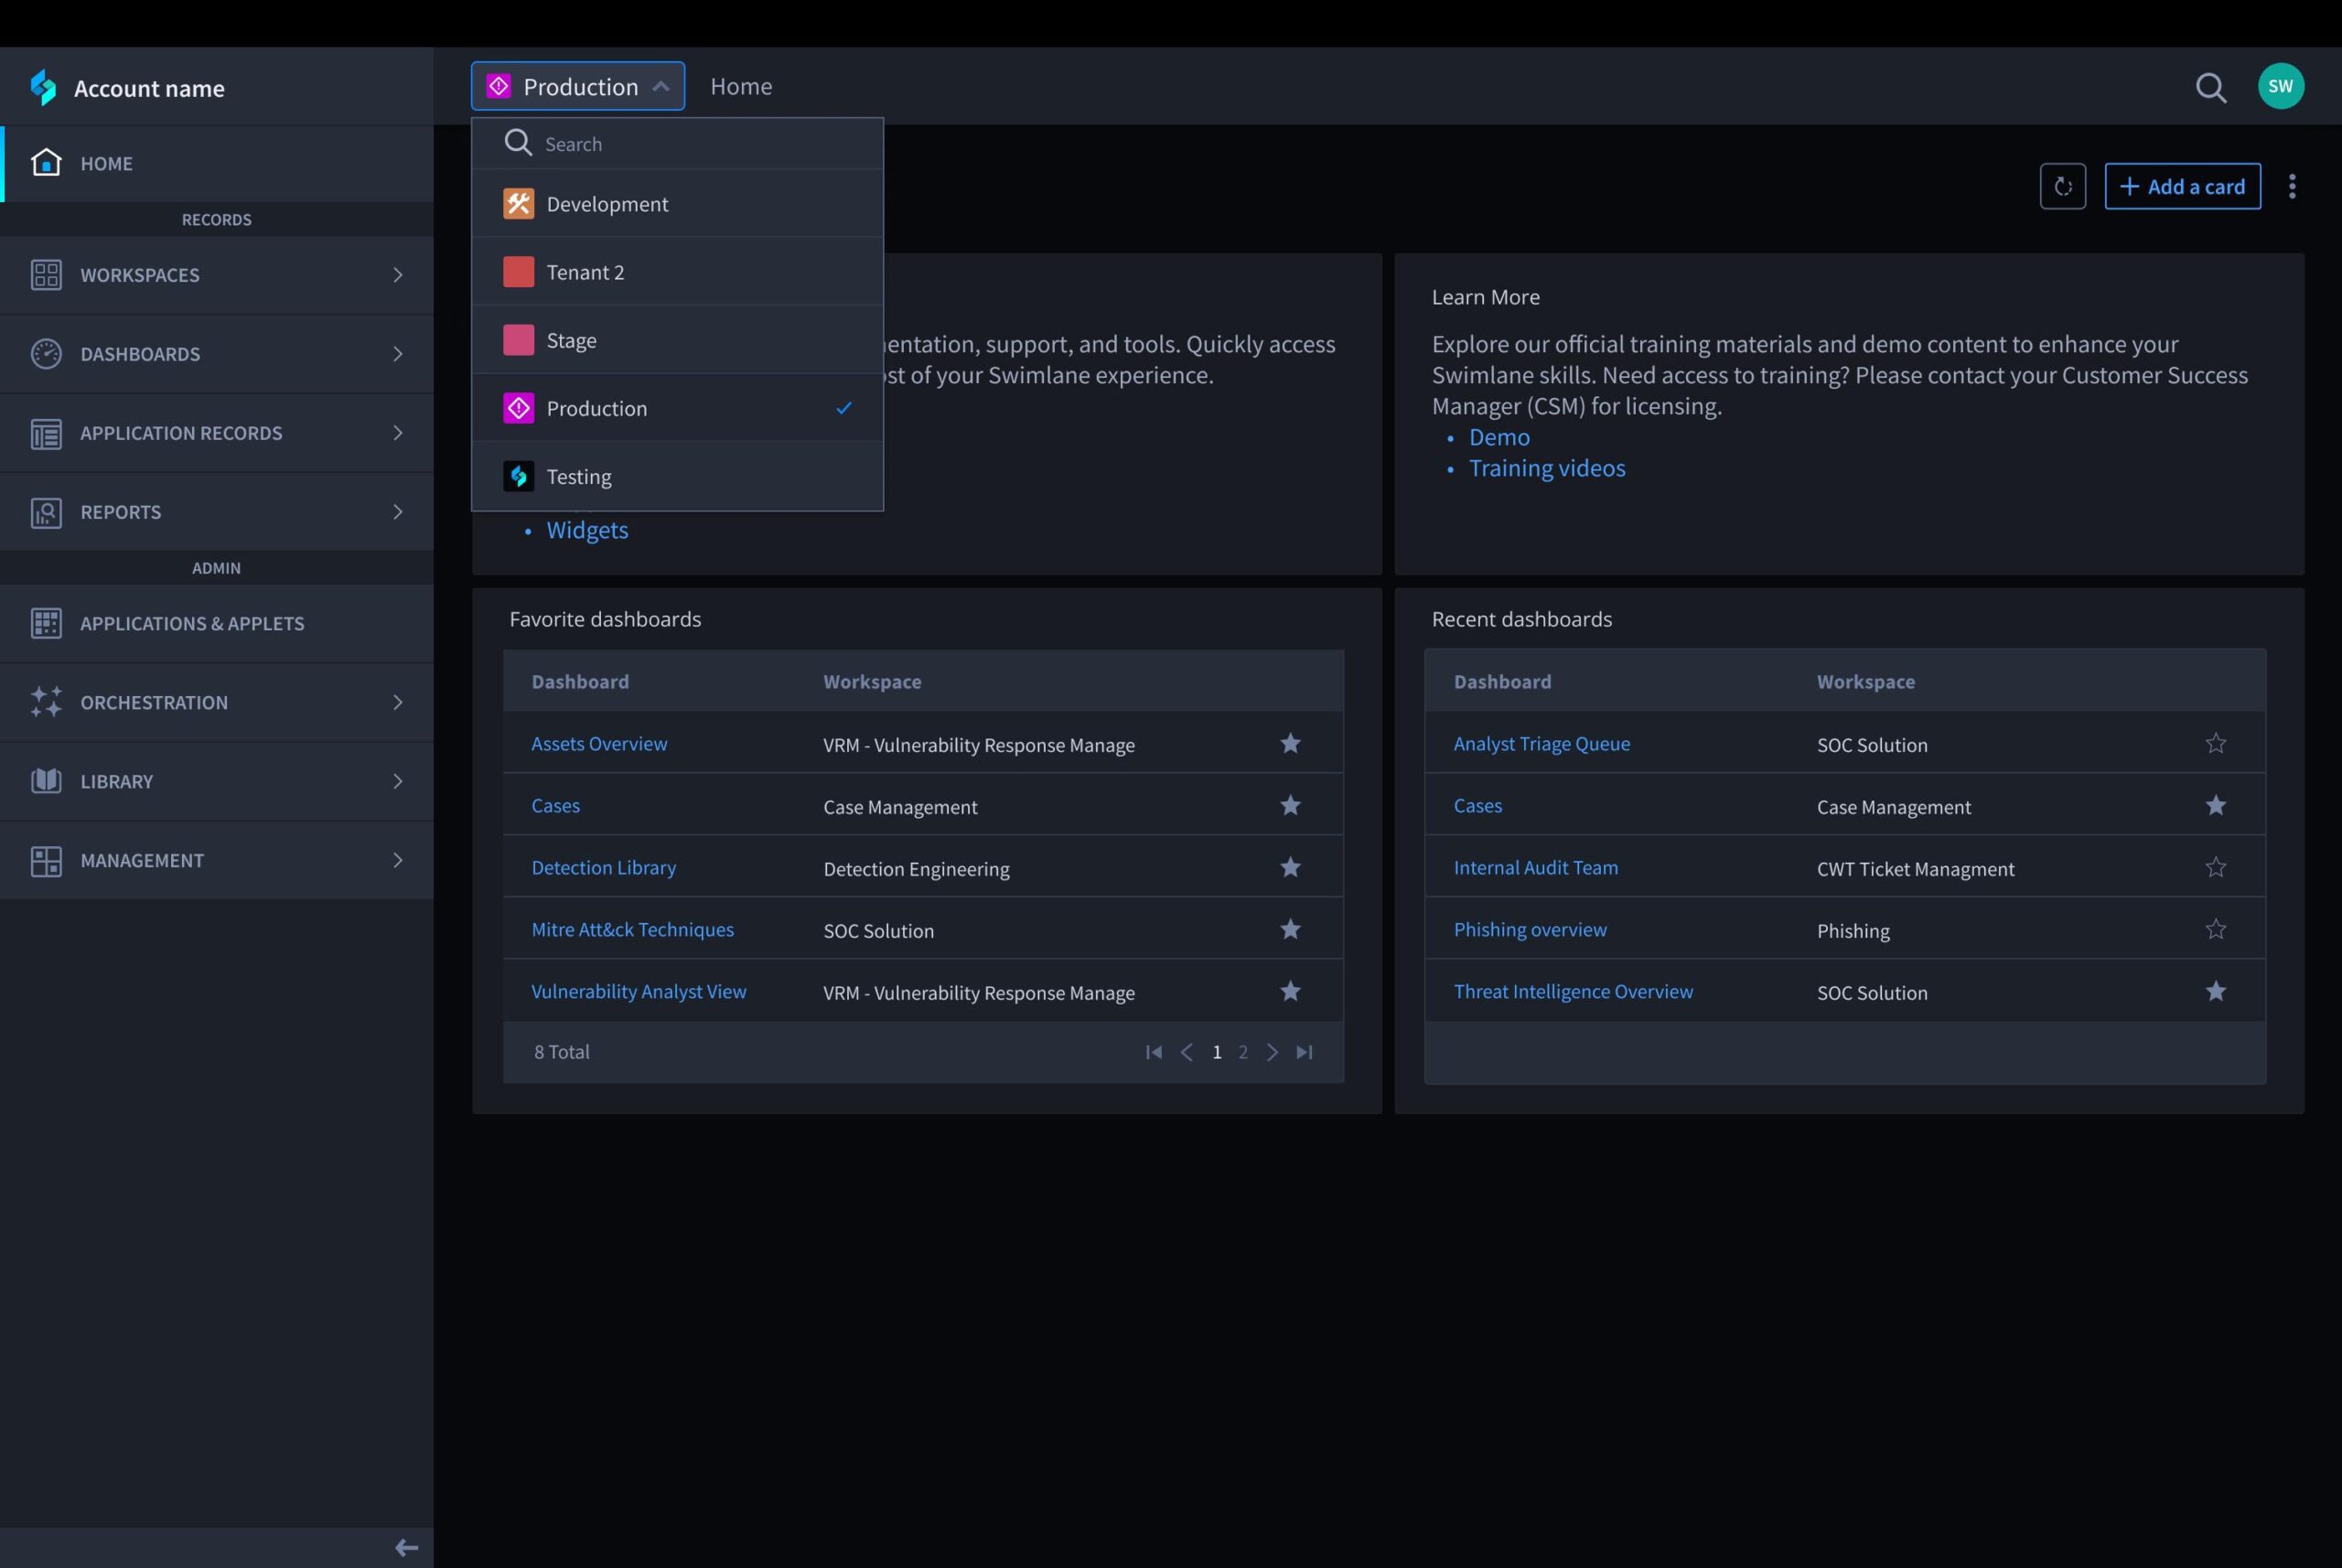Click the refresh dashboard icon button

pos(2062,187)
